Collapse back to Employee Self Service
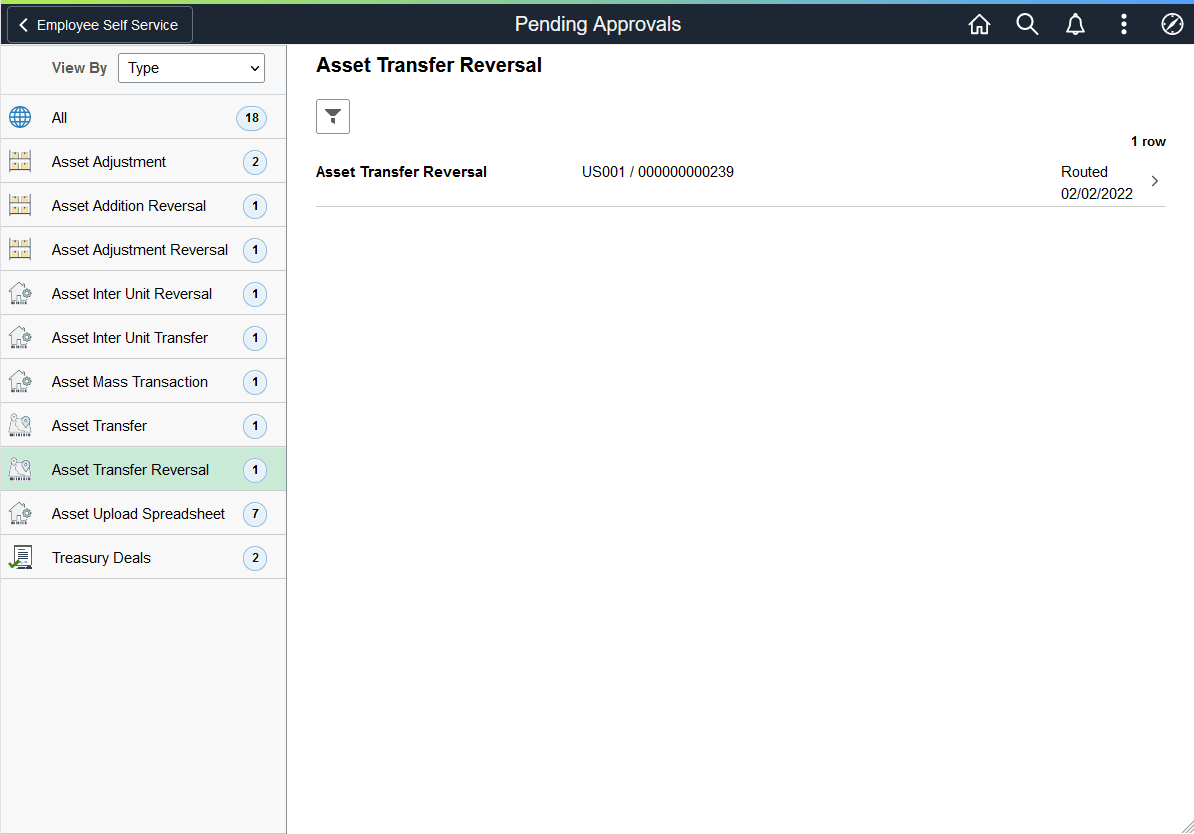The height and width of the screenshot is (834, 1194). point(98,24)
